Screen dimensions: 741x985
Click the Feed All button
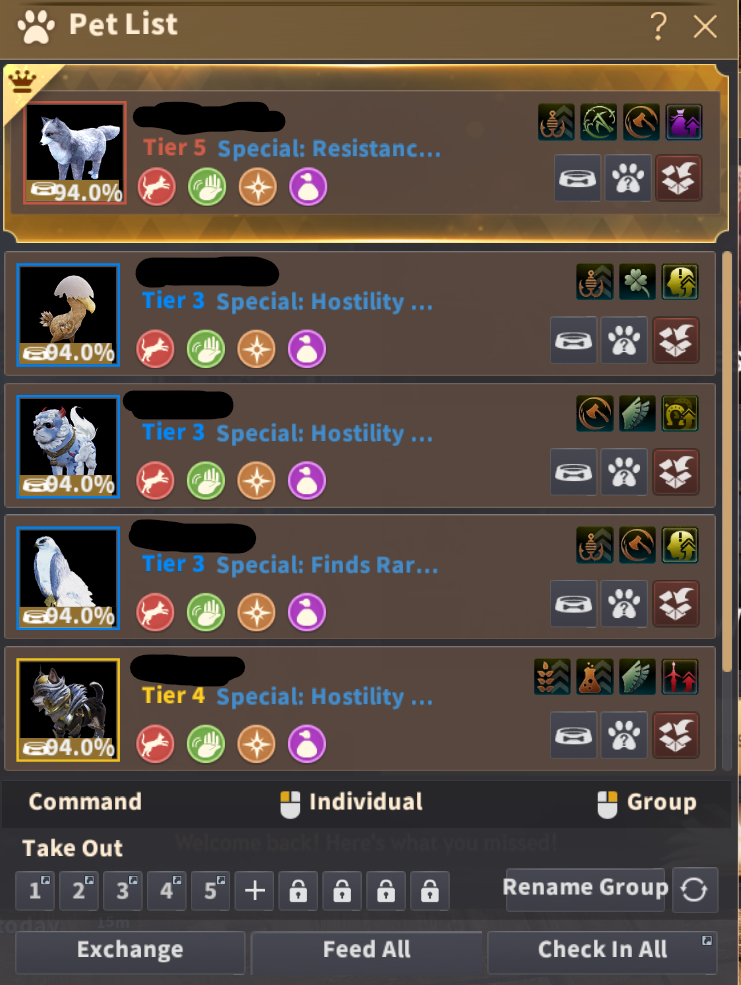[x=367, y=950]
